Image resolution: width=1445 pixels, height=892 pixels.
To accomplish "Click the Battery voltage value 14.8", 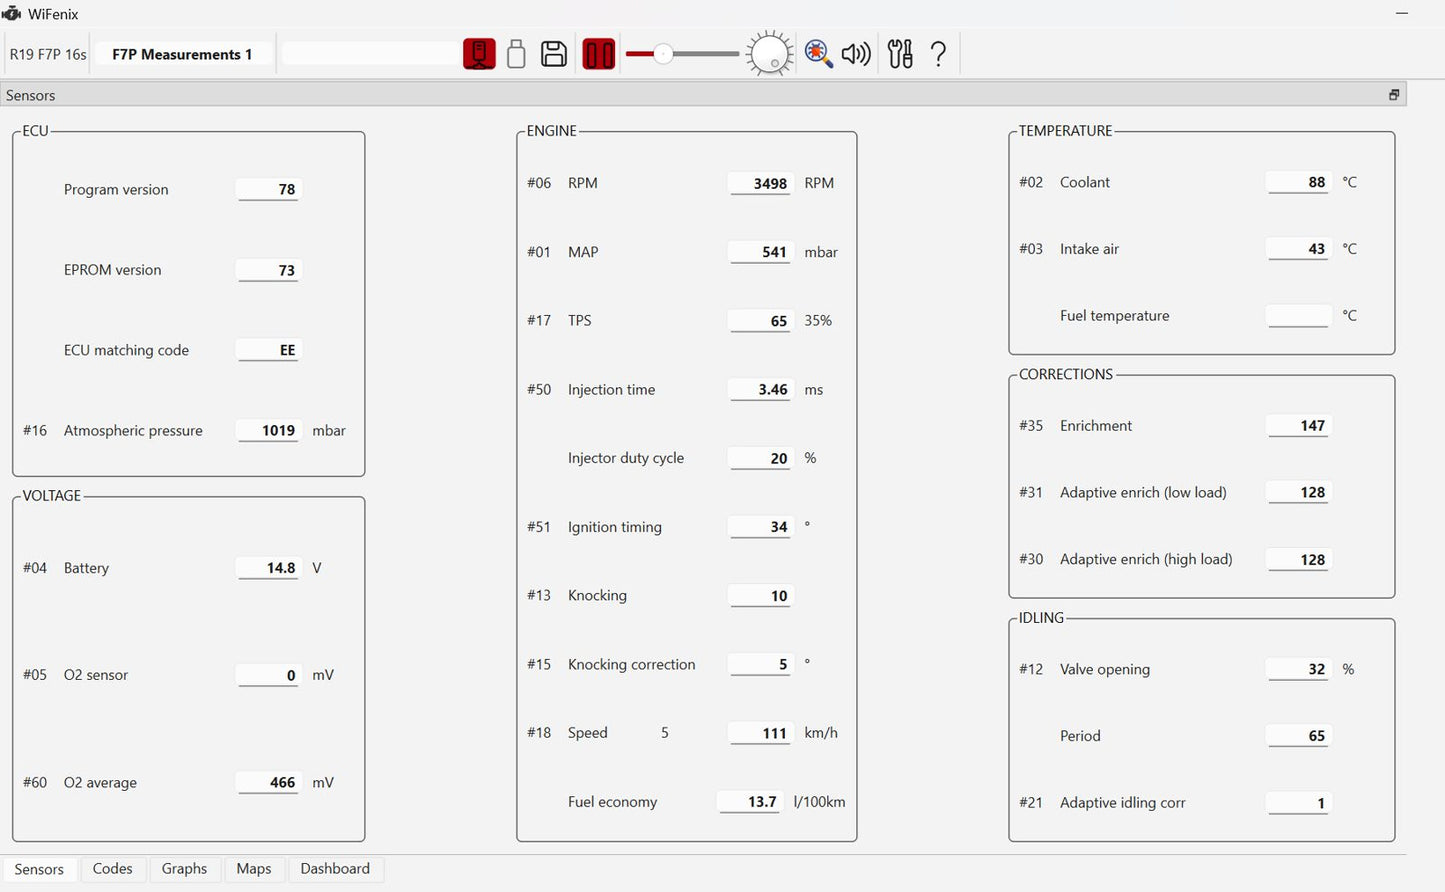I will pyautogui.click(x=268, y=568).
